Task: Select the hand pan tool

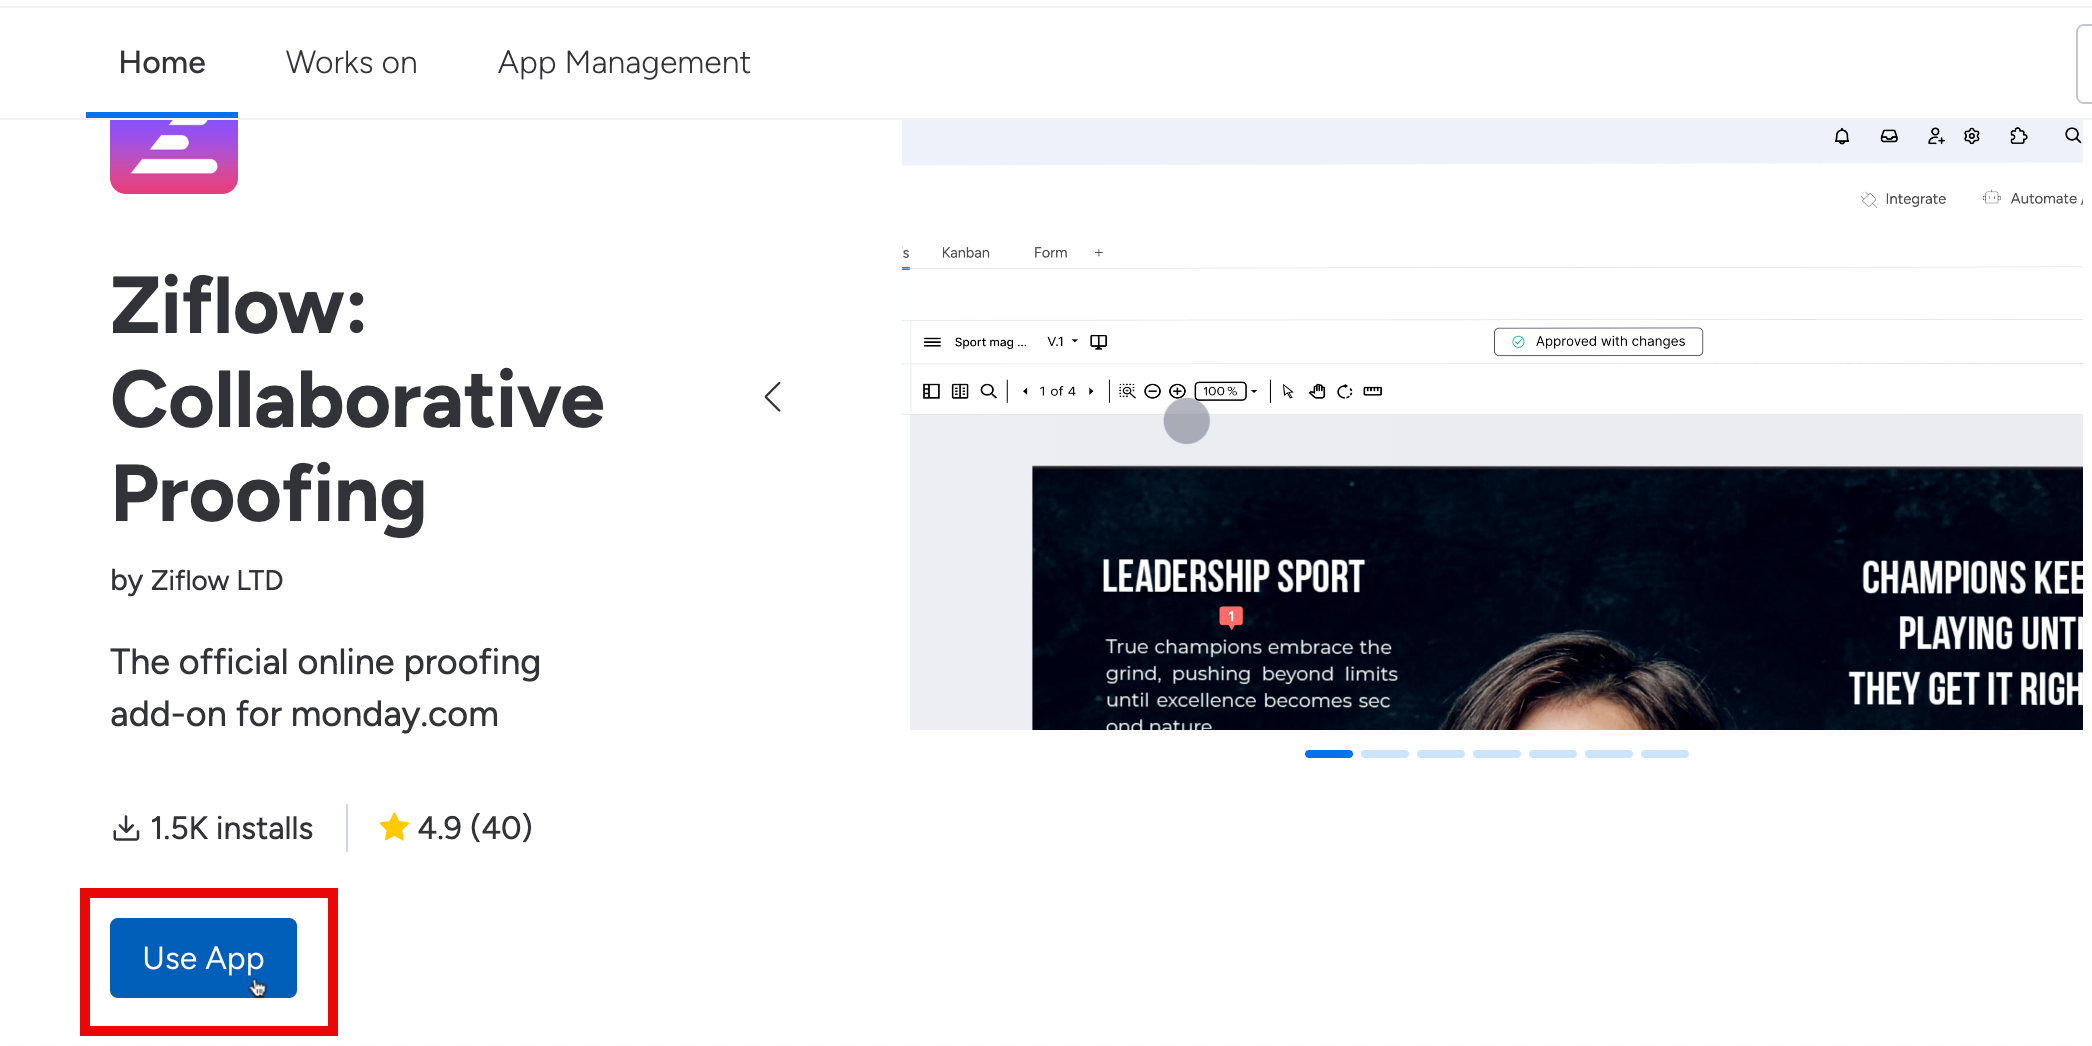Action: pyautogui.click(x=1317, y=391)
